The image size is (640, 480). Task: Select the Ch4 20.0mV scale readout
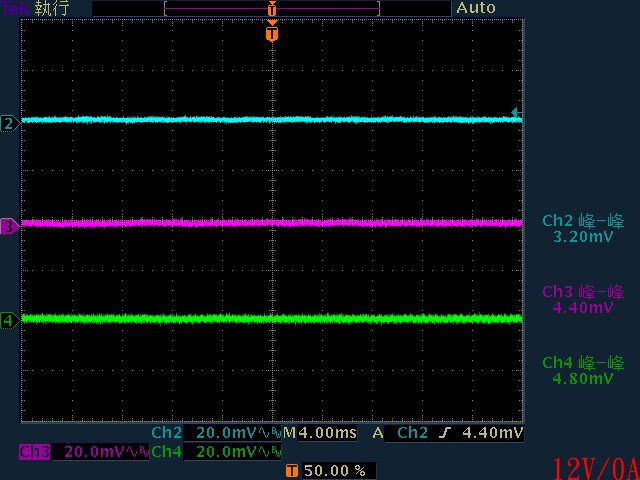226,452
